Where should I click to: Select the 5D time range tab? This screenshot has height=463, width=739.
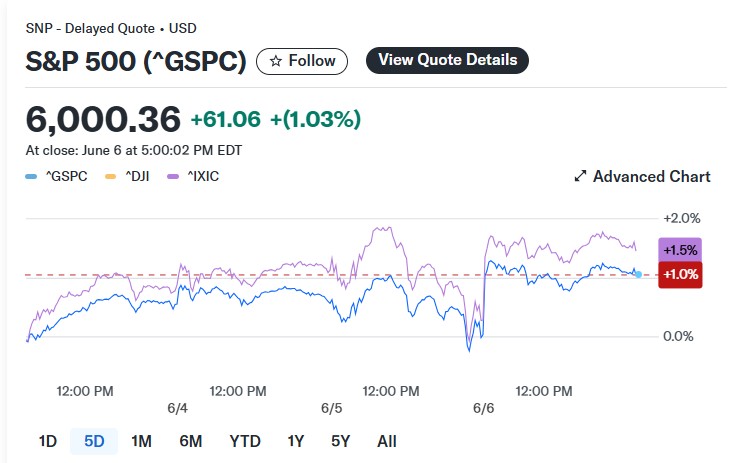pos(94,441)
